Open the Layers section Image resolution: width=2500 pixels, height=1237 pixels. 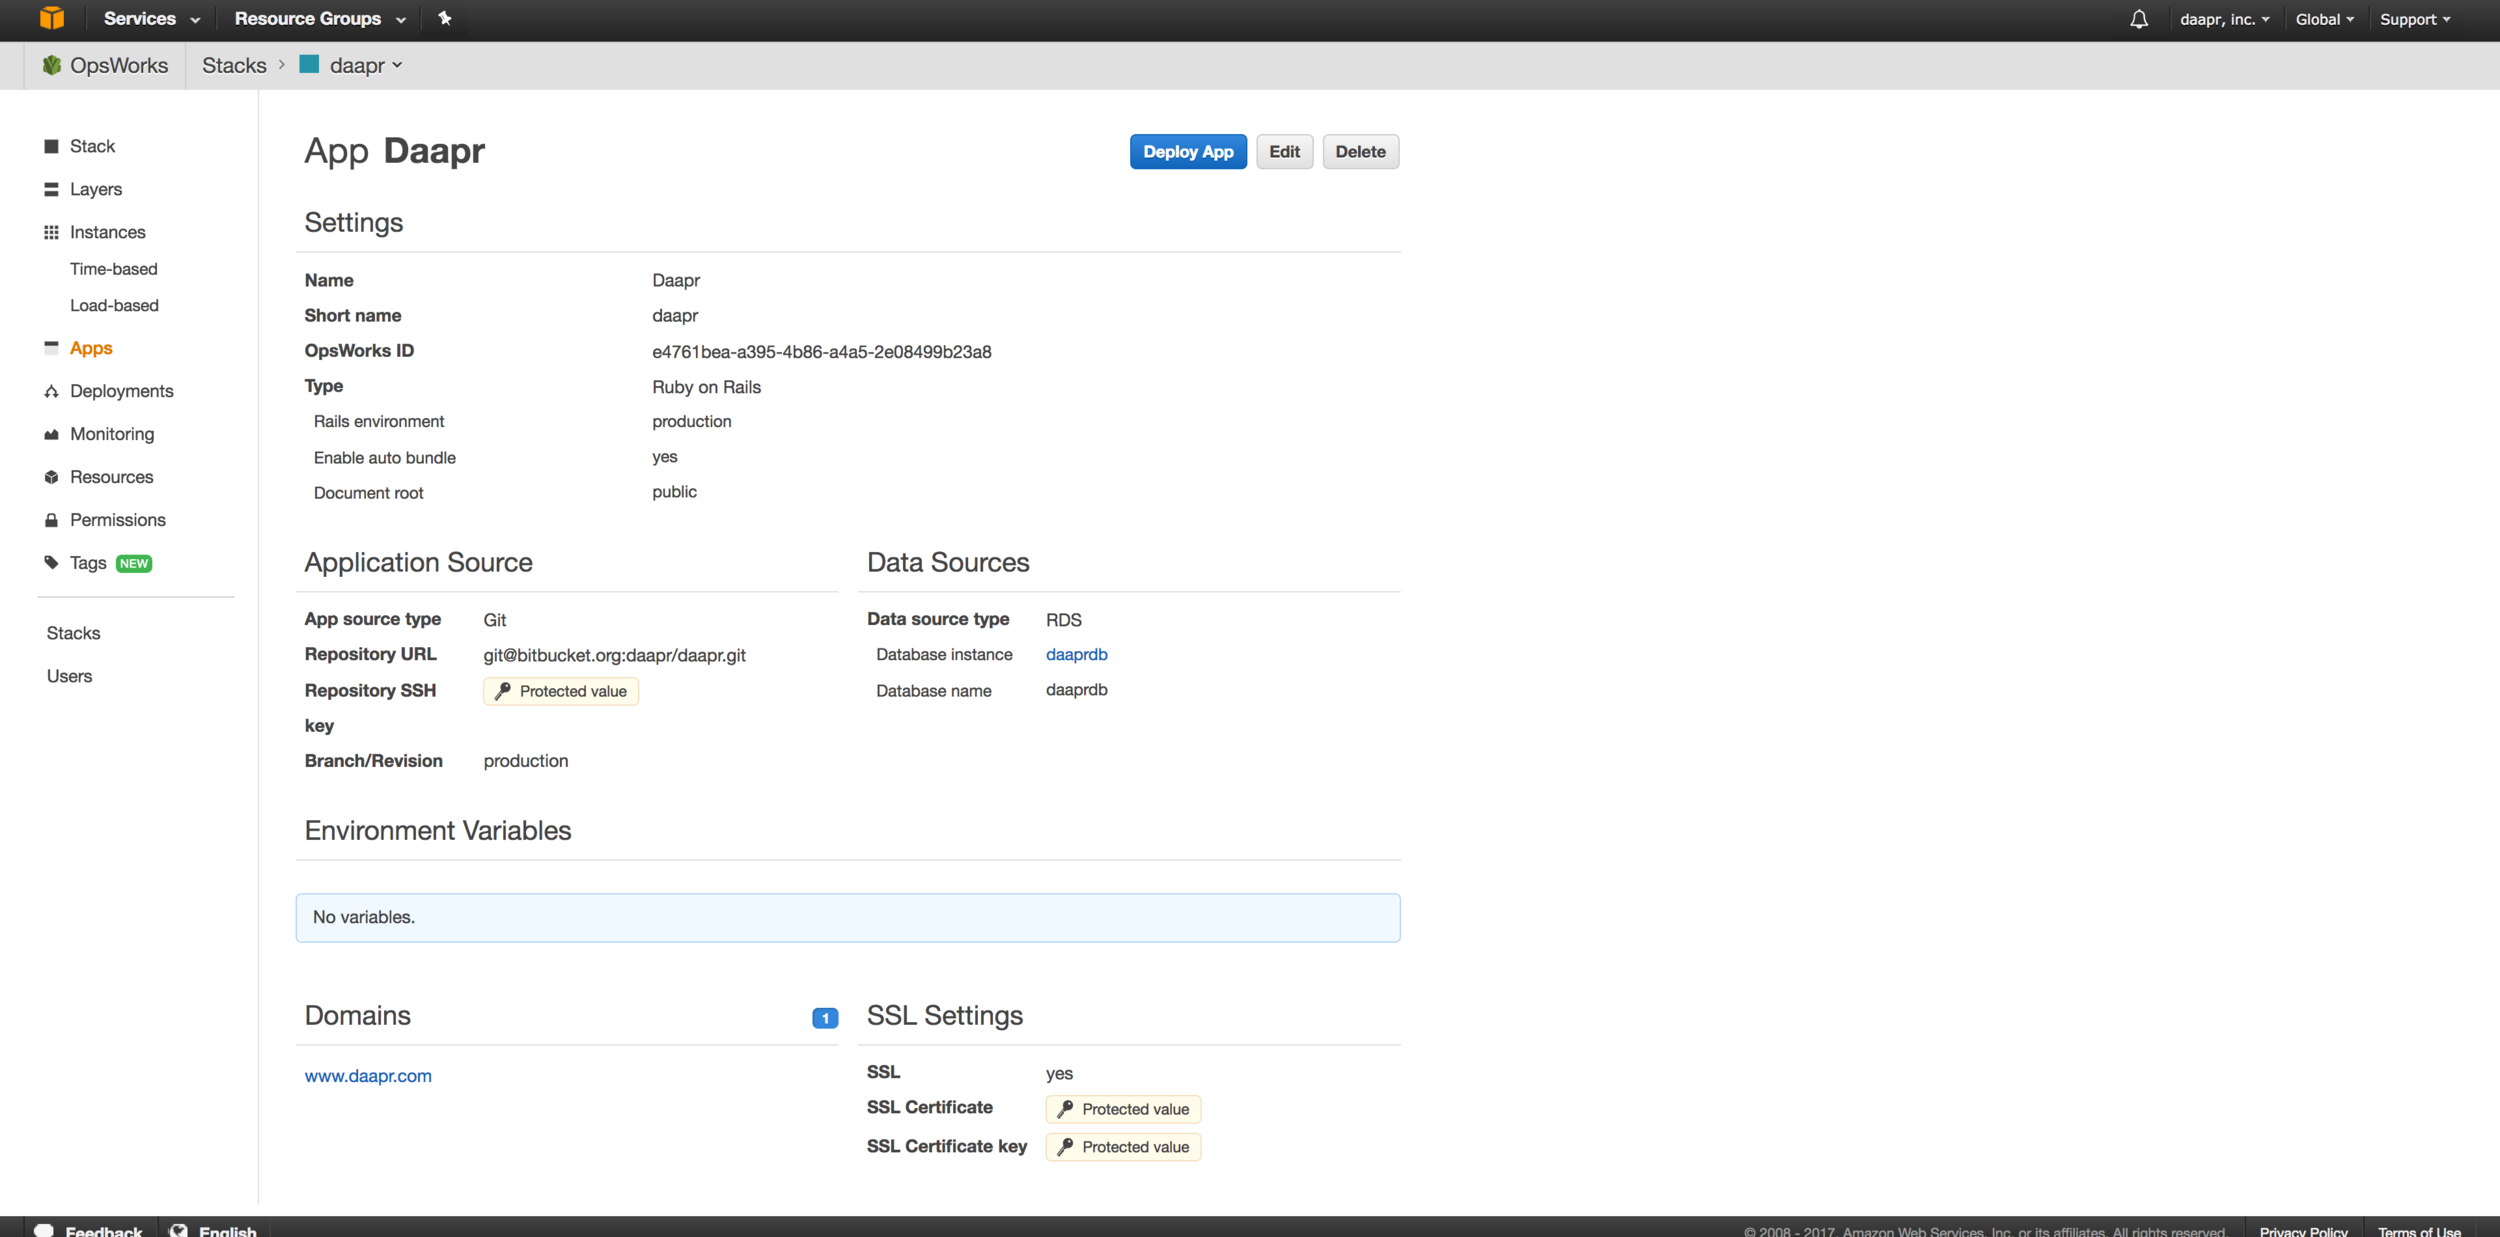[96, 189]
